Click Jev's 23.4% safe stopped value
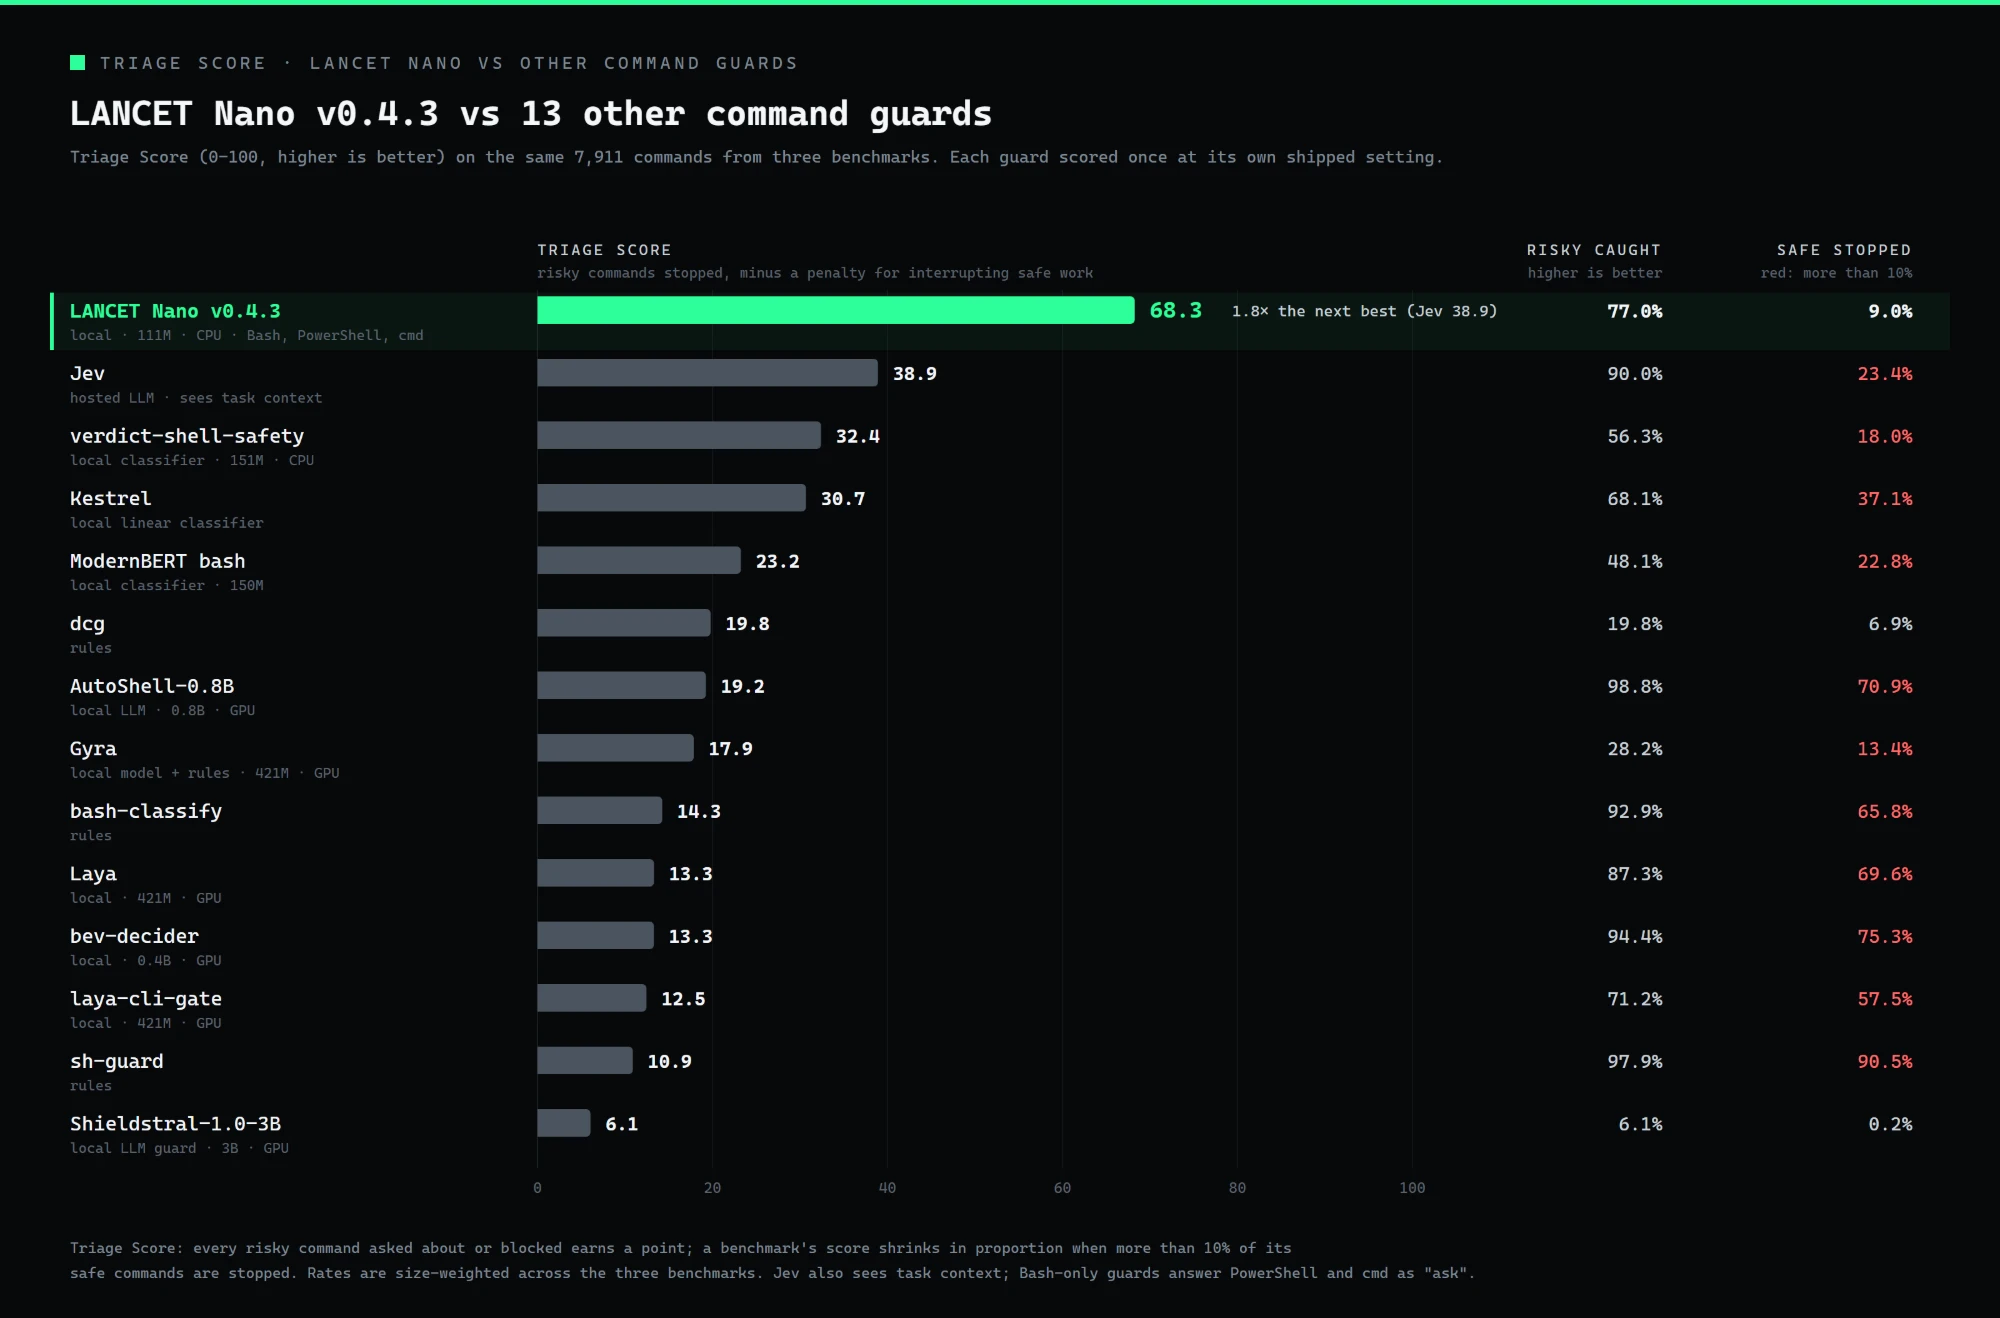The width and height of the screenshot is (2000, 1318). point(1885,373)
